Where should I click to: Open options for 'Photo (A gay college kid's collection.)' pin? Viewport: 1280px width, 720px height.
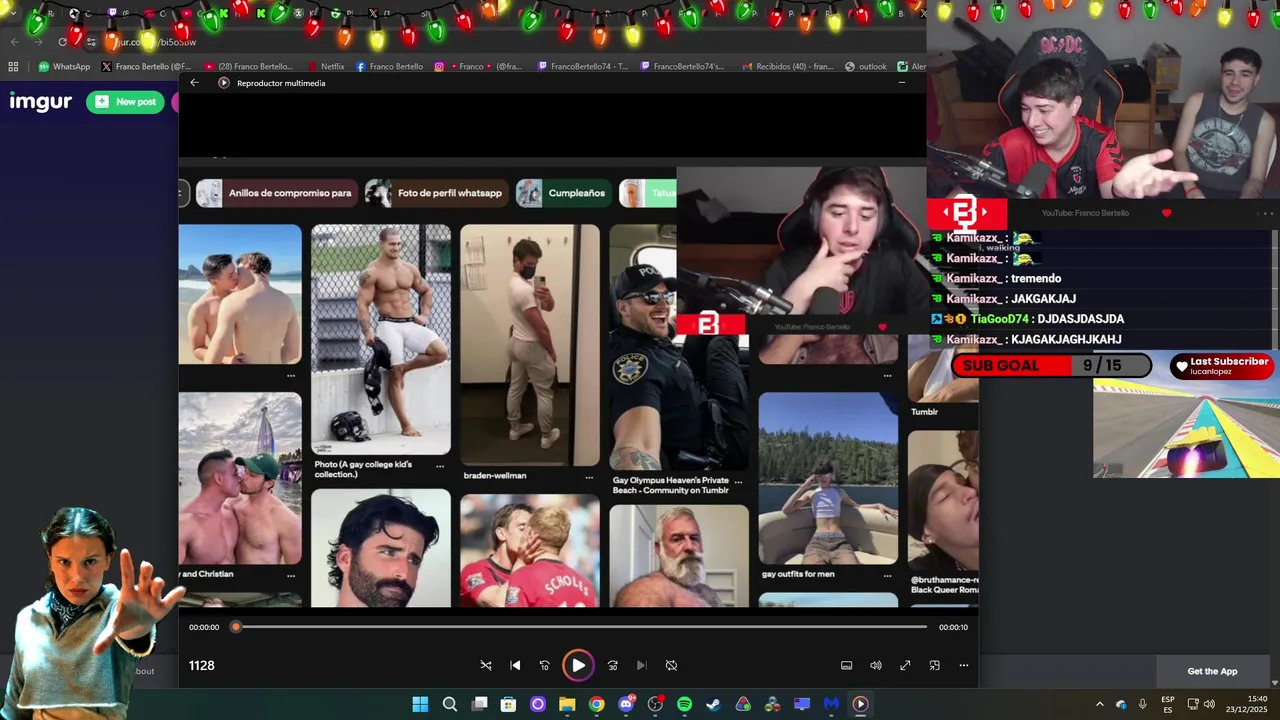(440, 466)
